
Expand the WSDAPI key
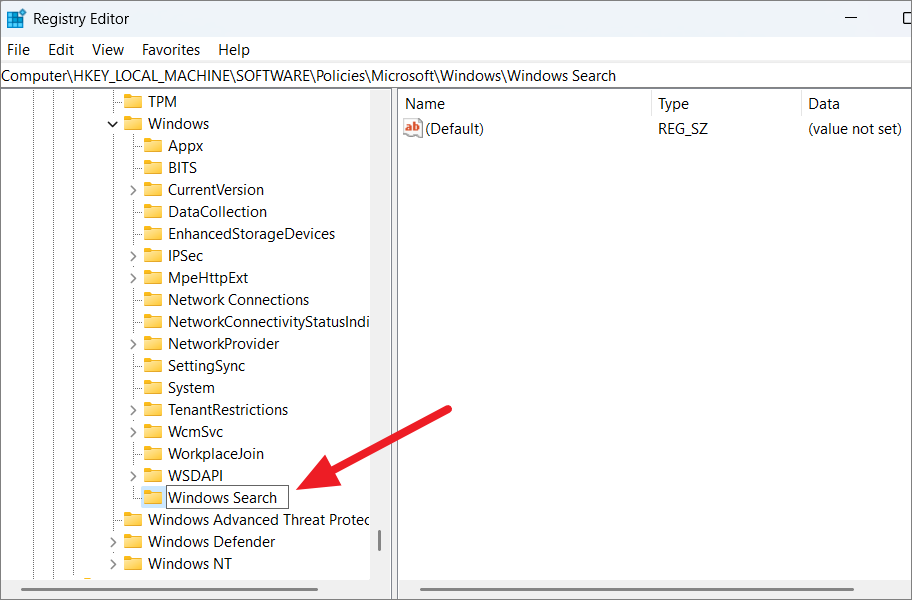(x=133, y=476)
